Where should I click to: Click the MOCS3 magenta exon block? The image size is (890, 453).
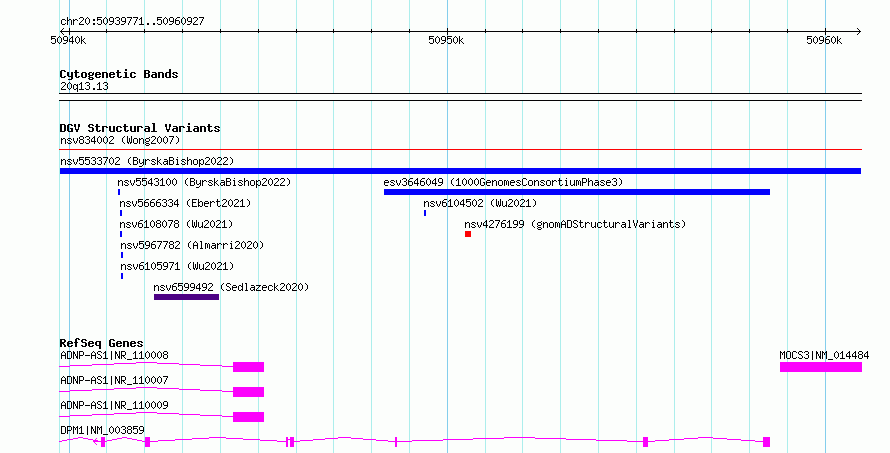click(821, 367)
